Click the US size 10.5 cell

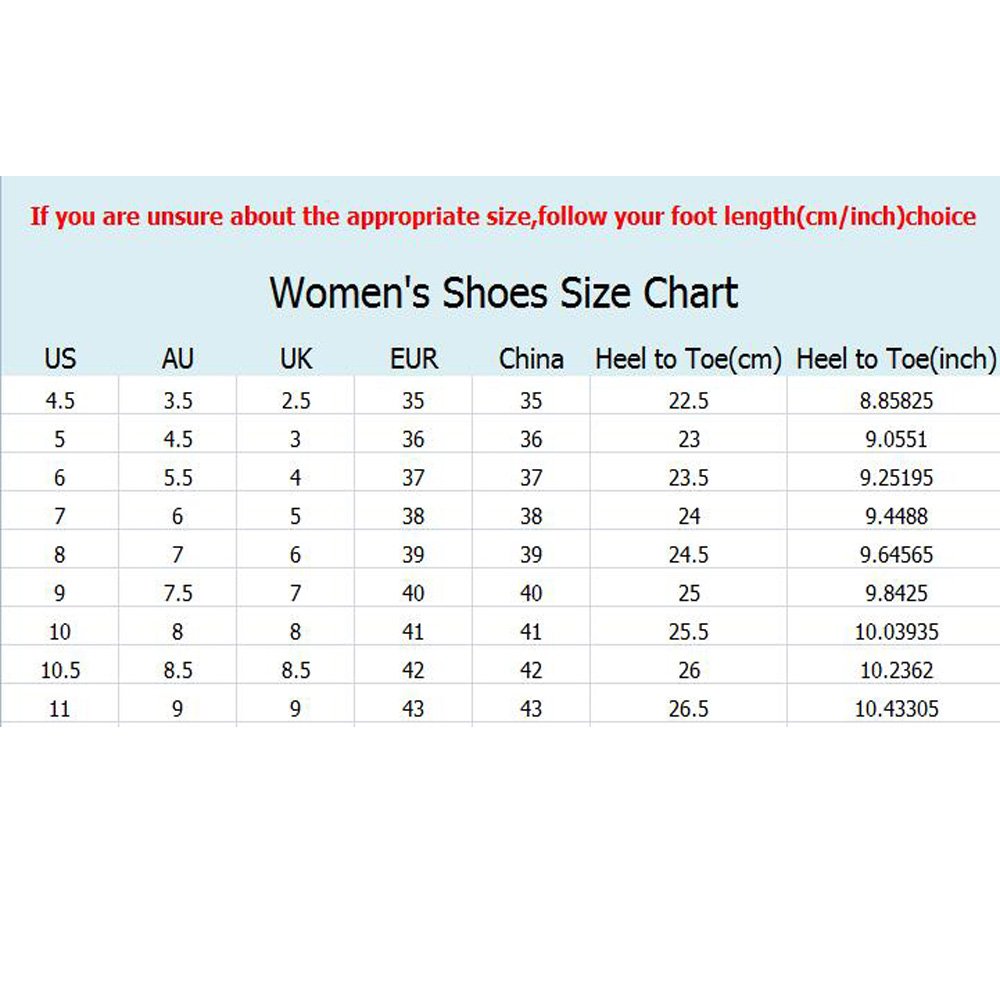pos(60,670)
